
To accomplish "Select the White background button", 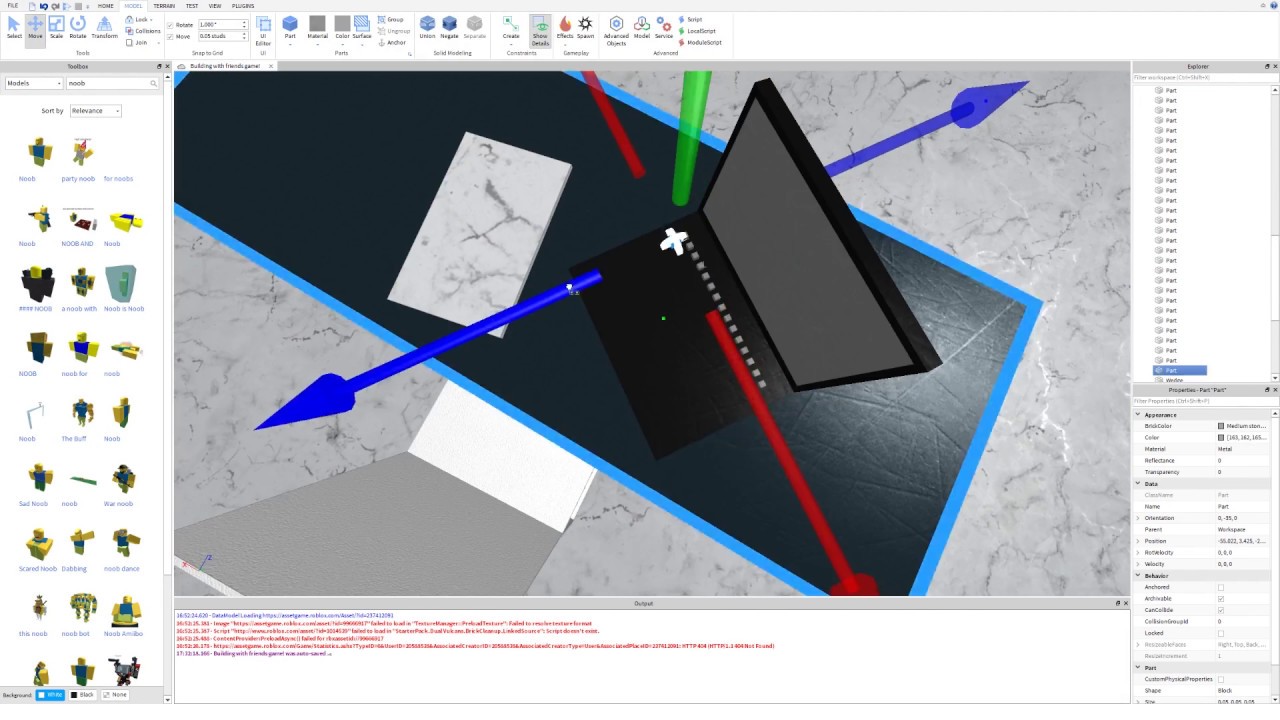I will (50, 695).
